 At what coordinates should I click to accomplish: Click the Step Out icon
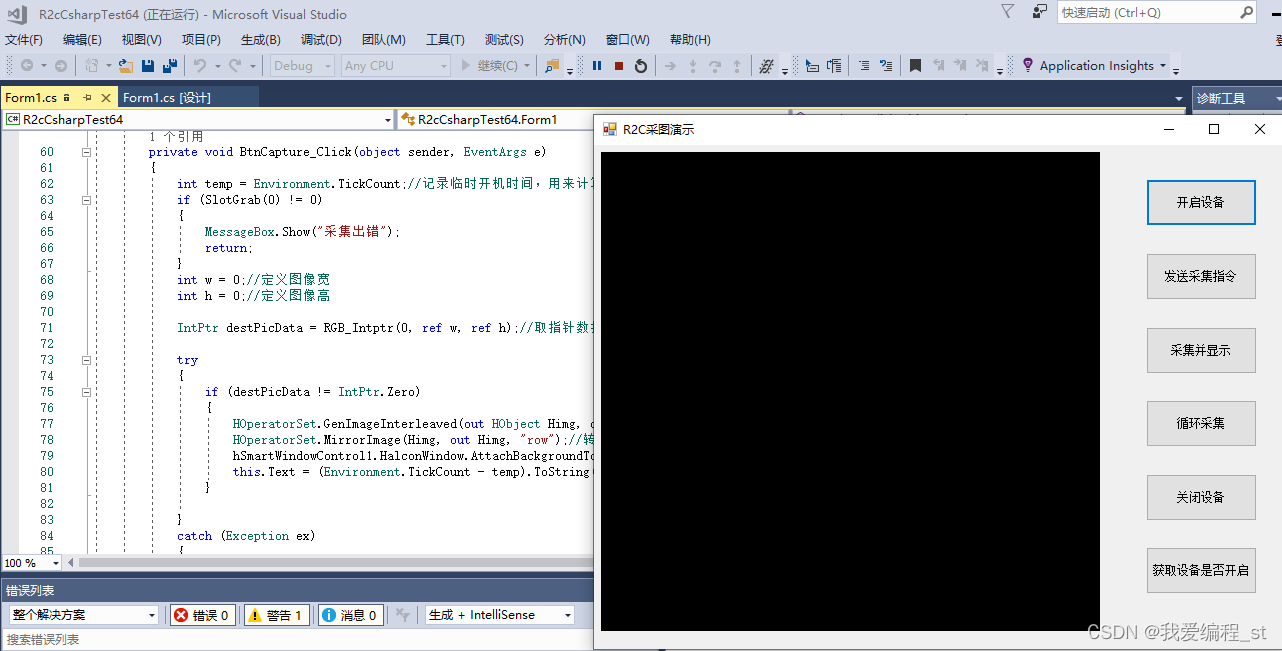coord(737,66)
